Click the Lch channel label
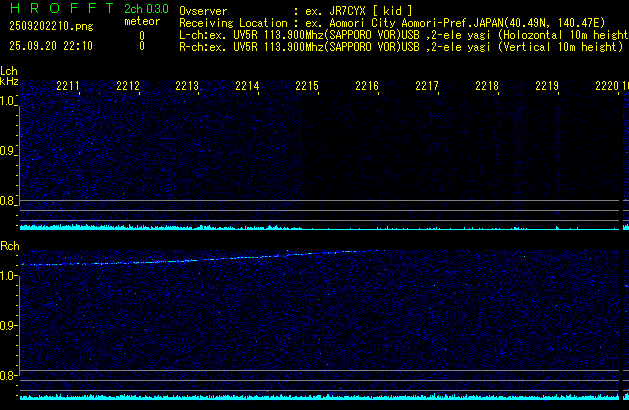This screenshot has width=629, height=410. [9, 71]
